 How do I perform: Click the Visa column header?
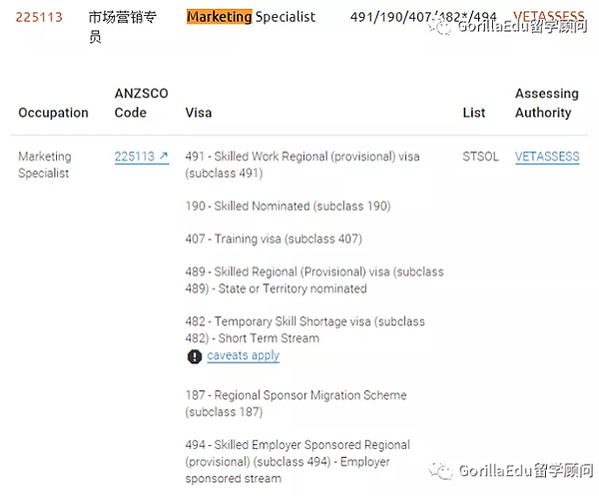click(x=198, y=113)
